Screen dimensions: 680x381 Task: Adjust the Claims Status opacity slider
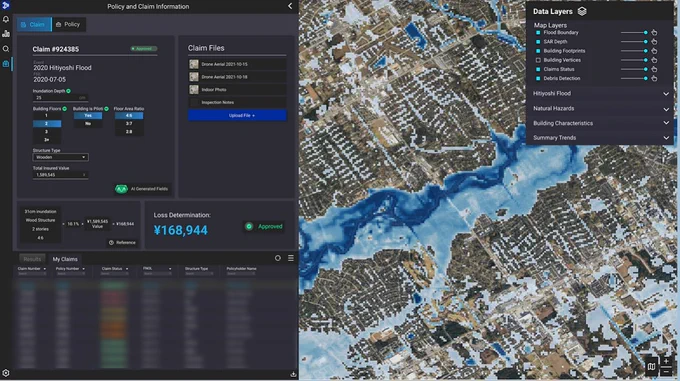tap(634, 69)
